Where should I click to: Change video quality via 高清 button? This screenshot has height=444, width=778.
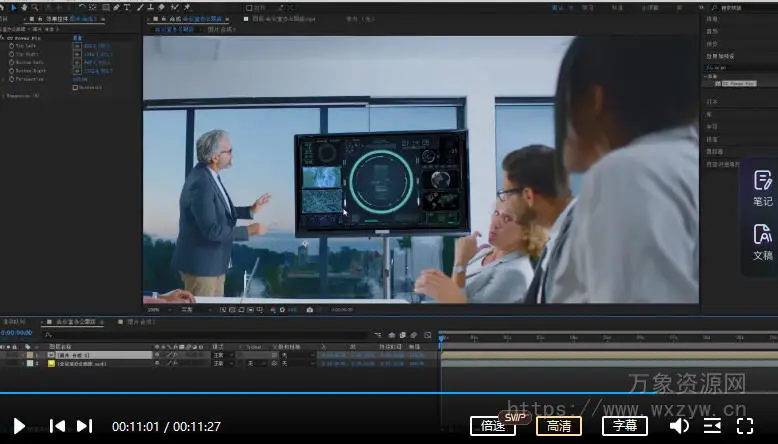click(559, 426)
